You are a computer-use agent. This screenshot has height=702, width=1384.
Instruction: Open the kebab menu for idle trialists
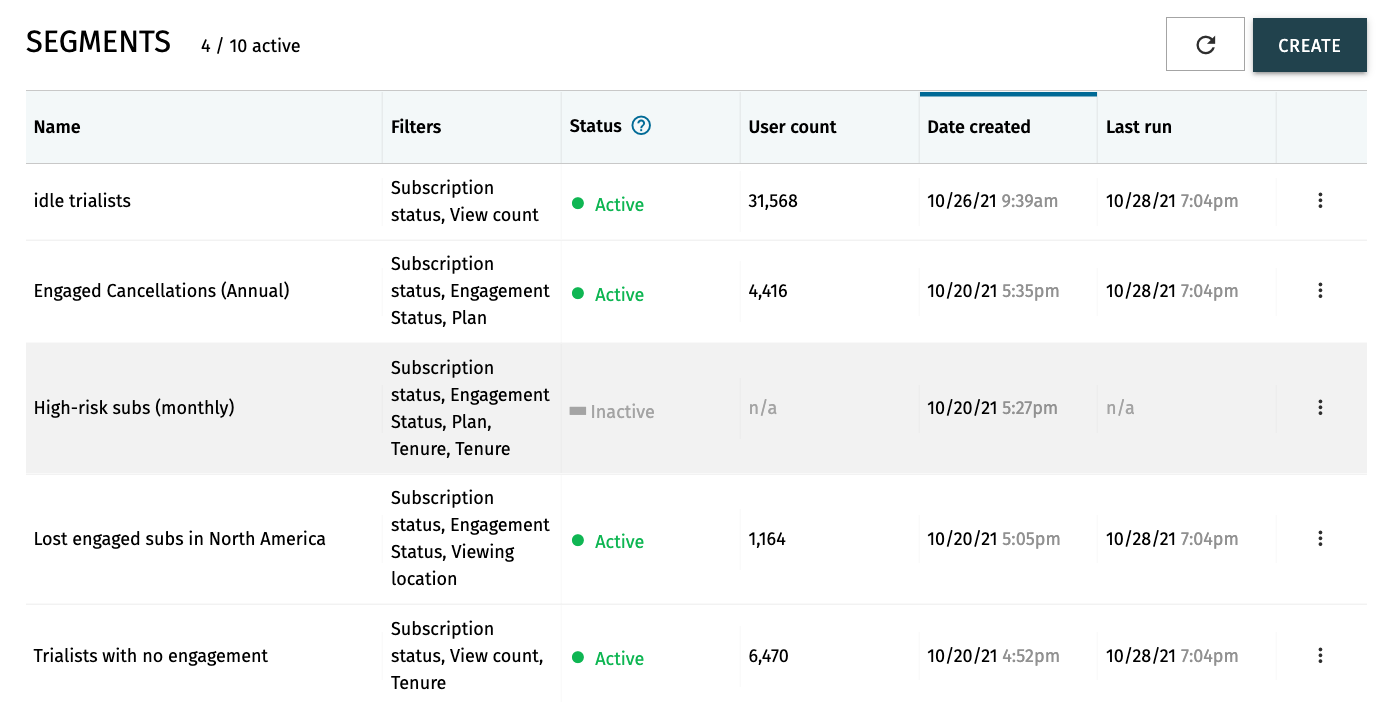(x=1320, y=201)
